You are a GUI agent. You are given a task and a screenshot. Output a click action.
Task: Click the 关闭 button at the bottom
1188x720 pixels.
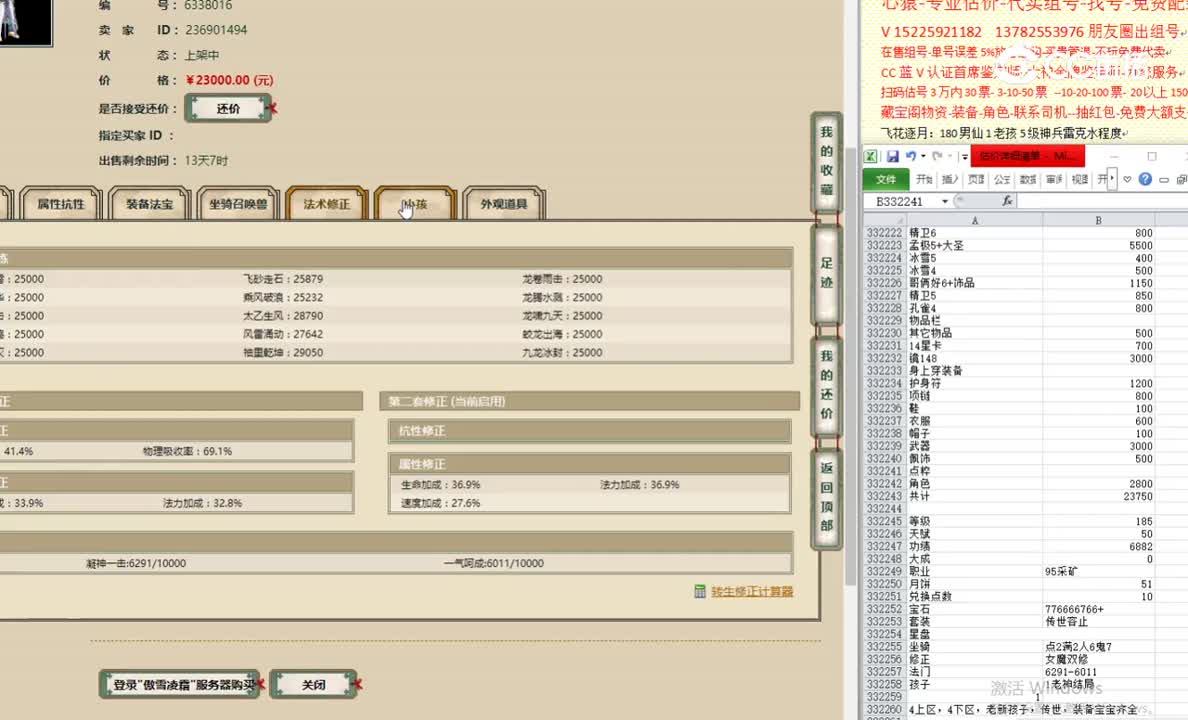pos(313,684)
